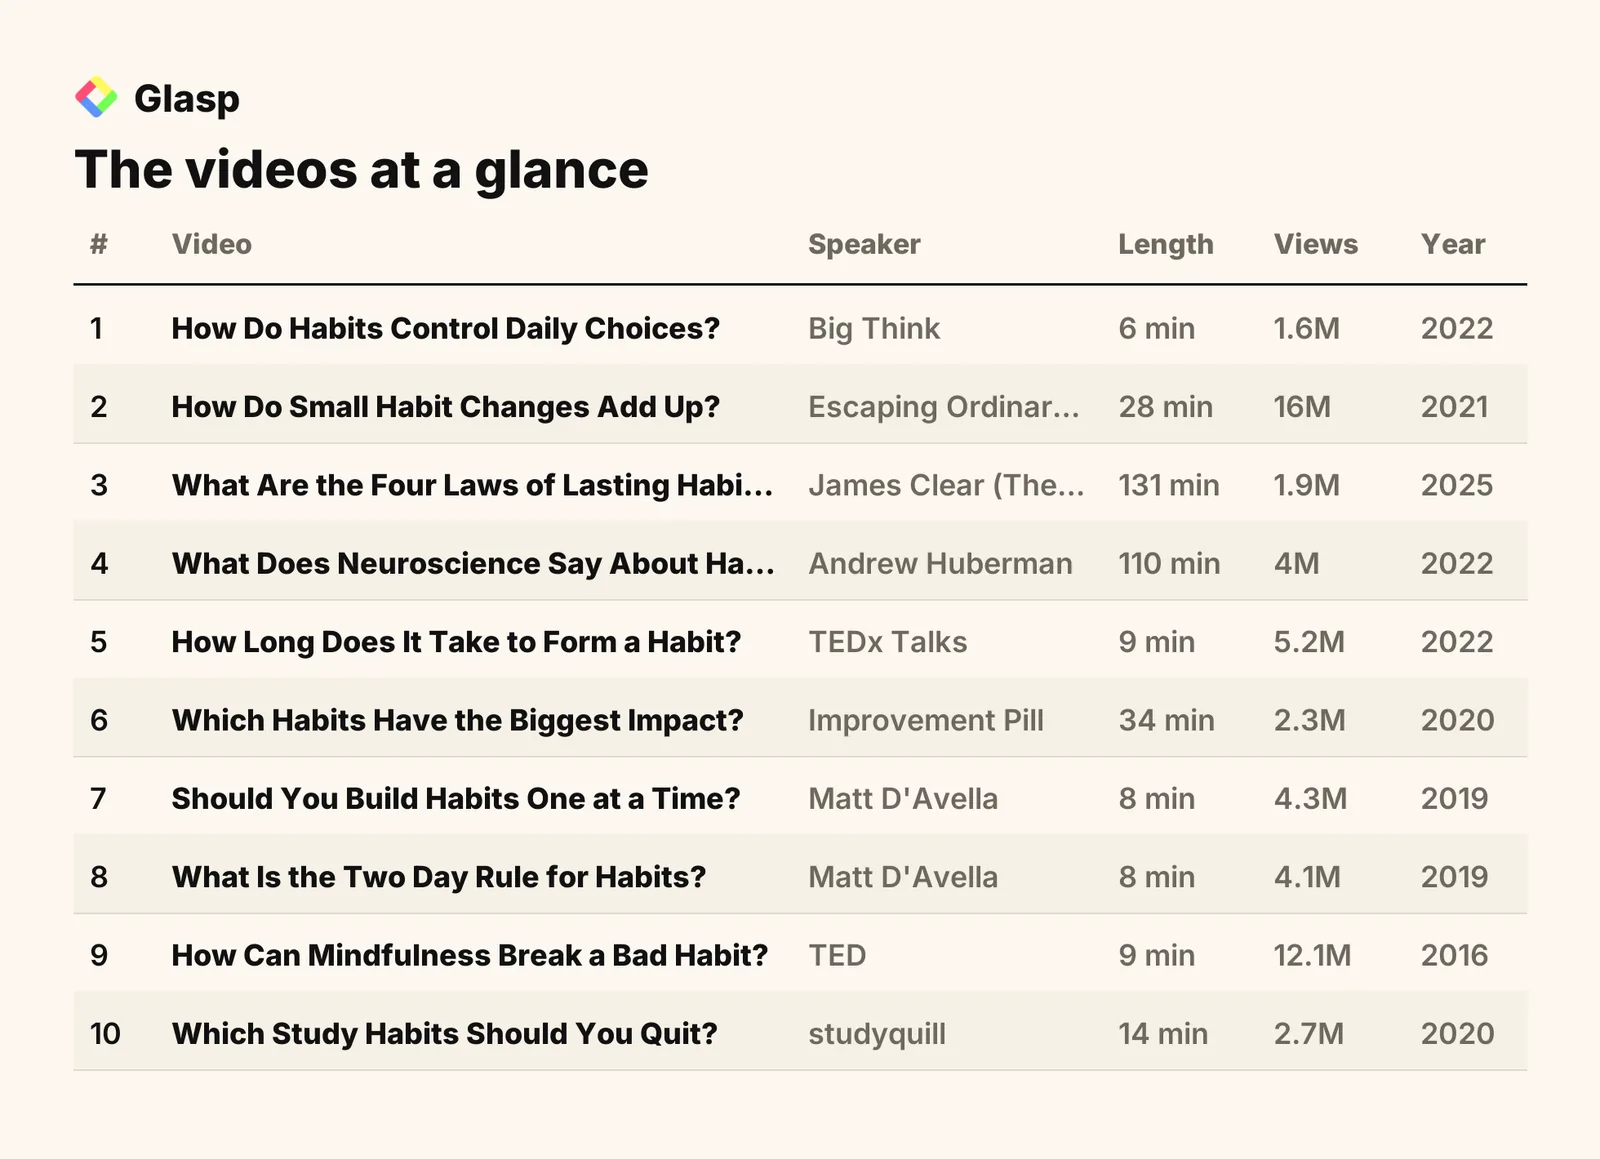Click the '28 min' length value

pos(1166,407)
